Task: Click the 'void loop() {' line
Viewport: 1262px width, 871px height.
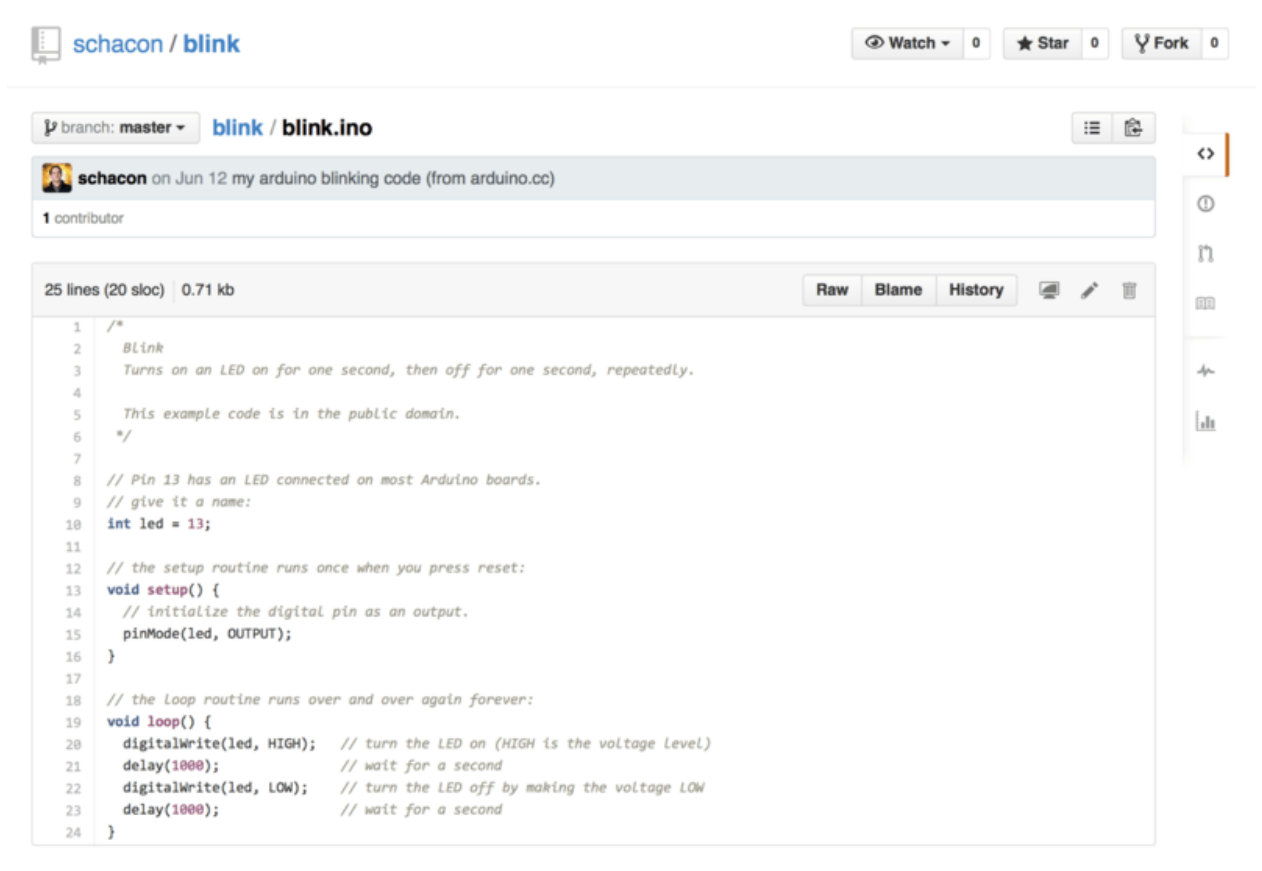Action: click(x=159, y=722)
